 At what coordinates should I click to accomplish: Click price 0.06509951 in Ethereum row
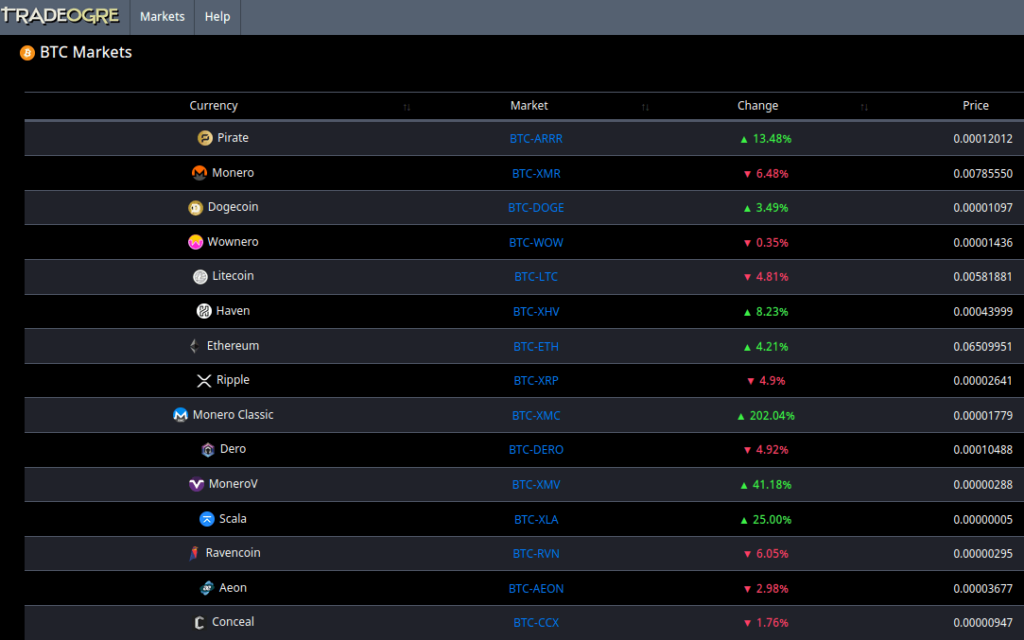tap(983, 347)
